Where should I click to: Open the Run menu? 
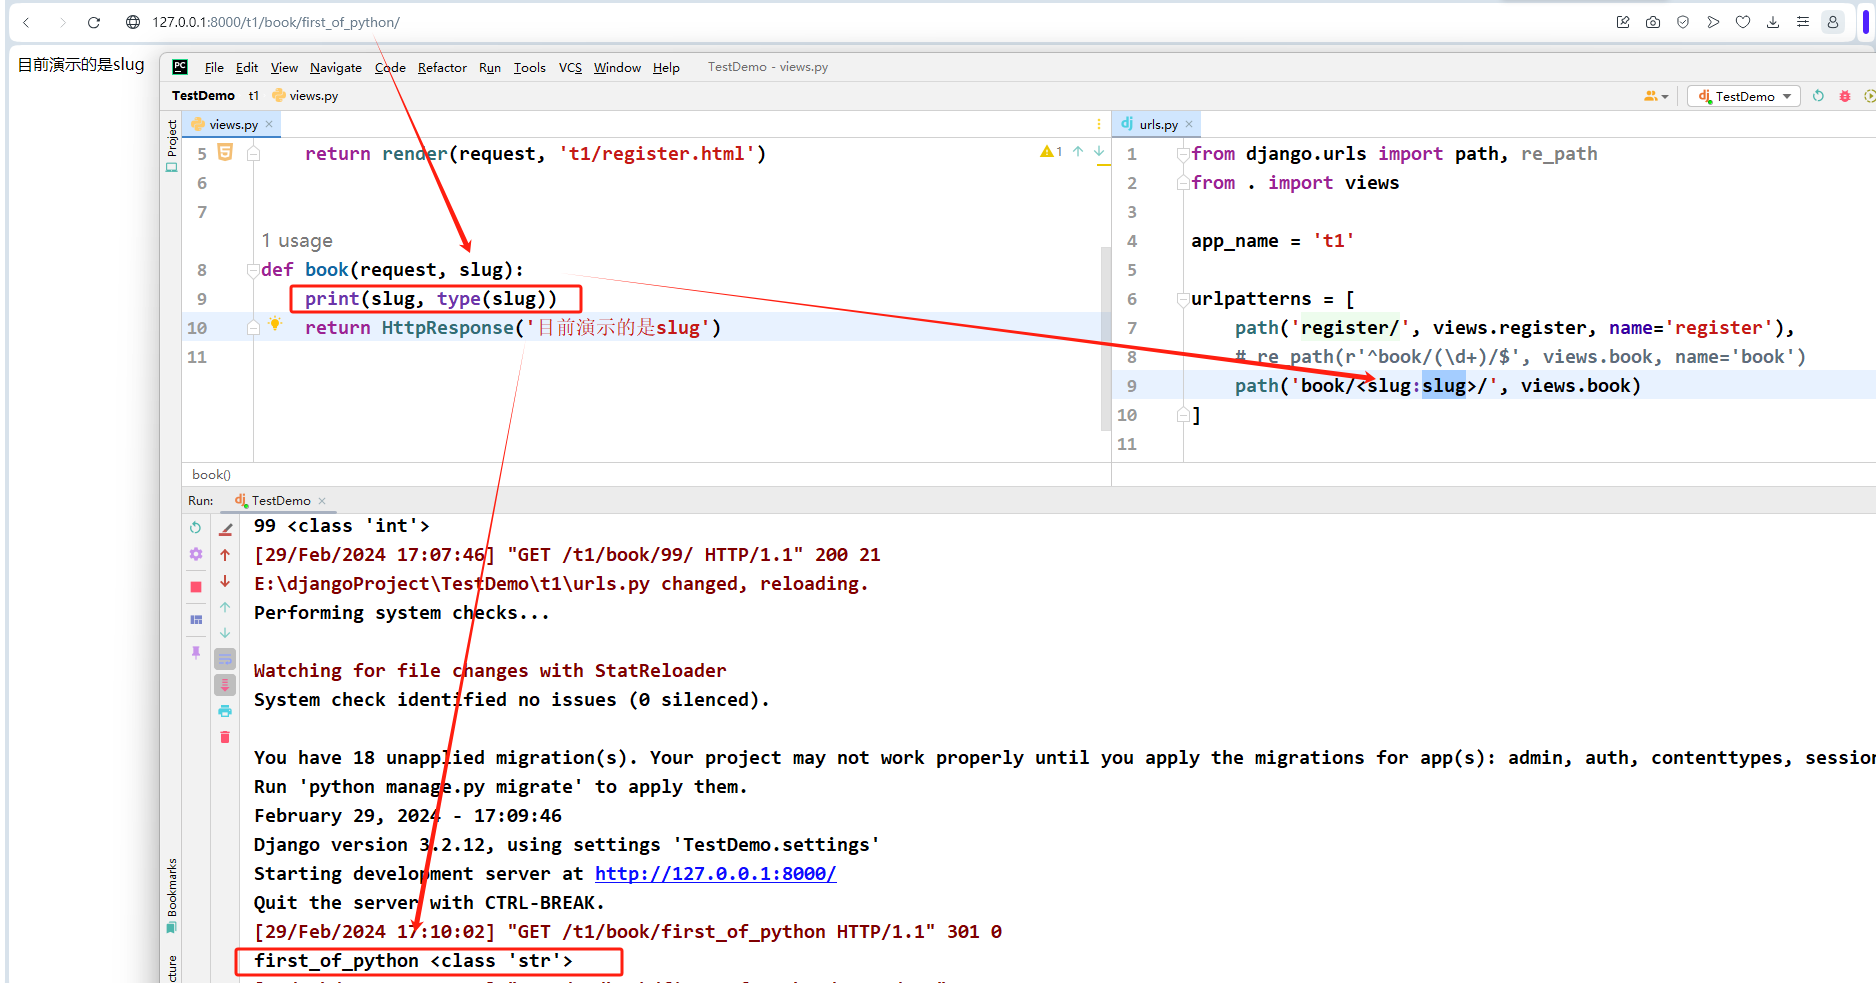490,68
